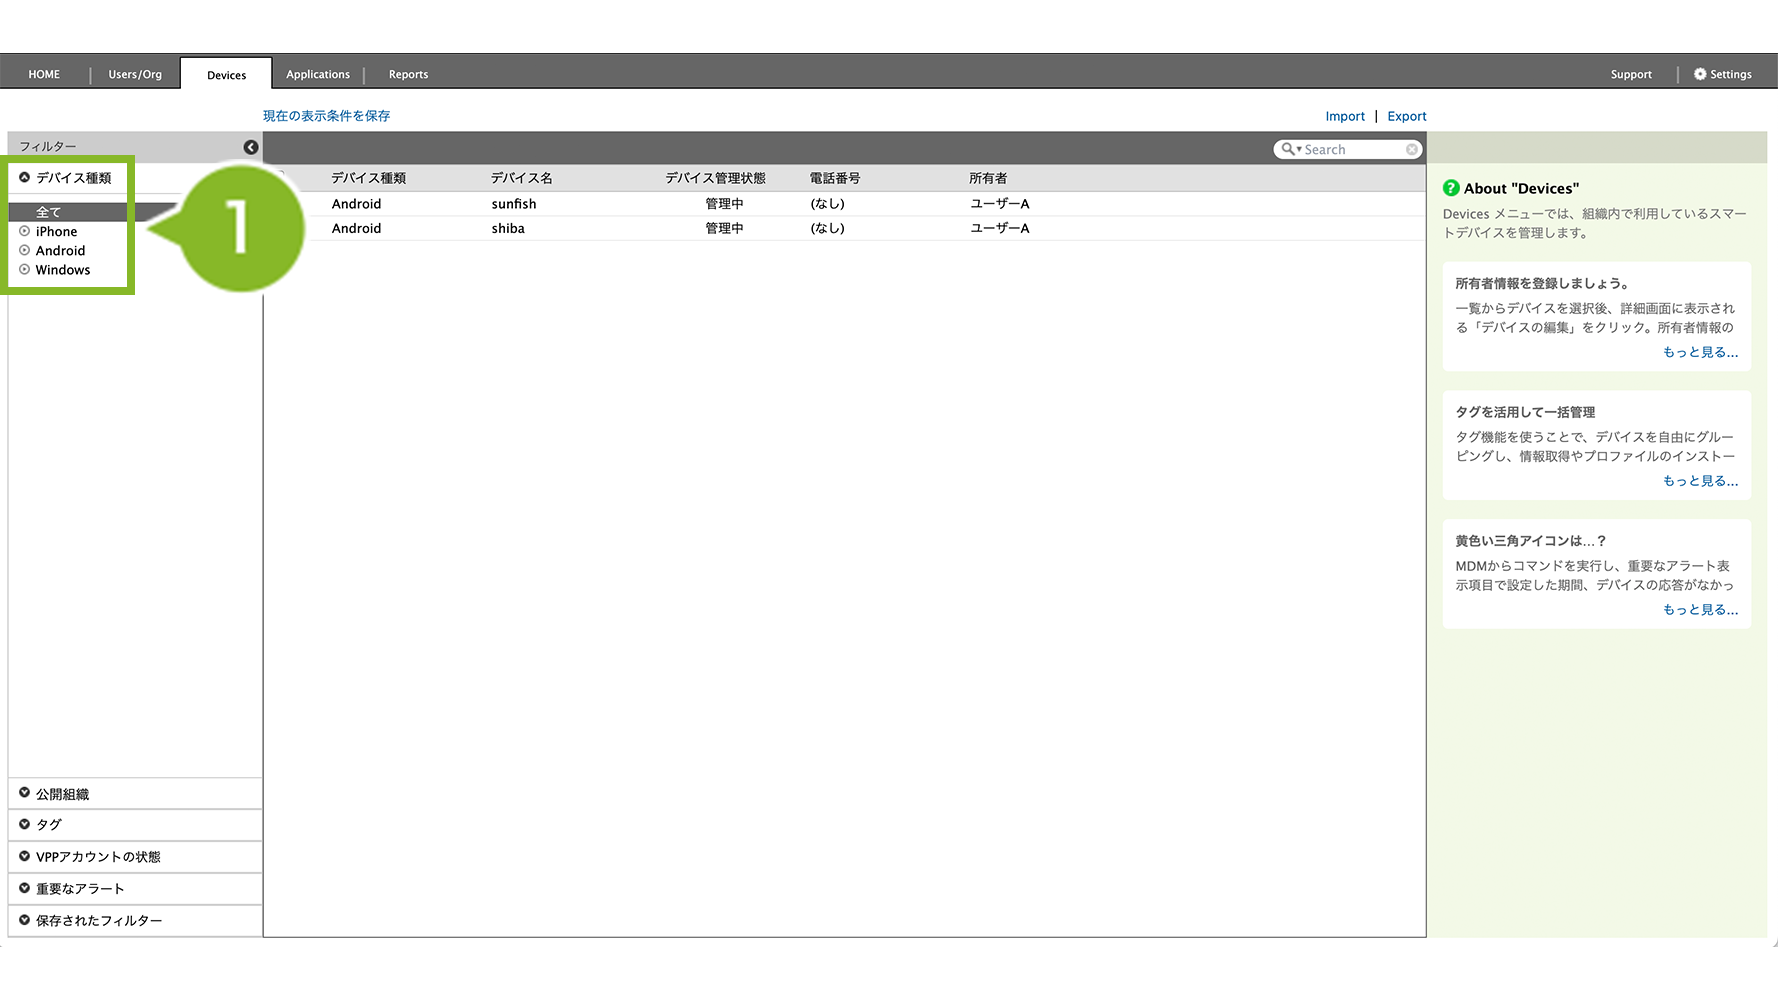Expand the タグ filter section
This screenshot has height=1000, width=1778.
[x=25, y=824]
